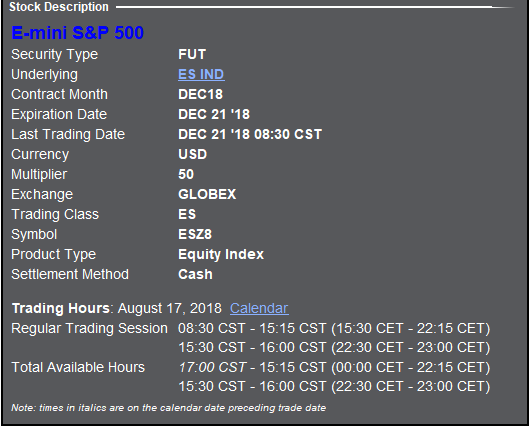Click the italics note about trade date
This screenshot has height=426, width=531.
[x=169, y=408]
